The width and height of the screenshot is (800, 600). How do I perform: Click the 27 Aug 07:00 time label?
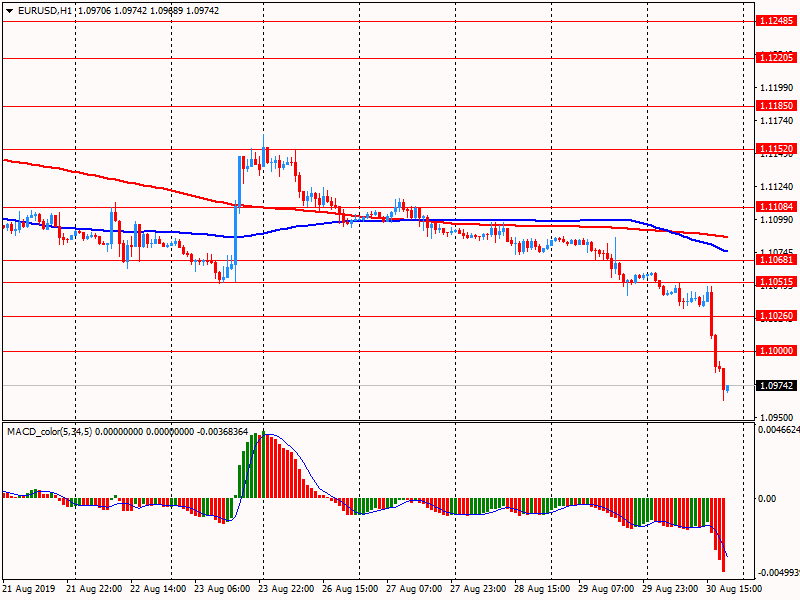(414, 589)
